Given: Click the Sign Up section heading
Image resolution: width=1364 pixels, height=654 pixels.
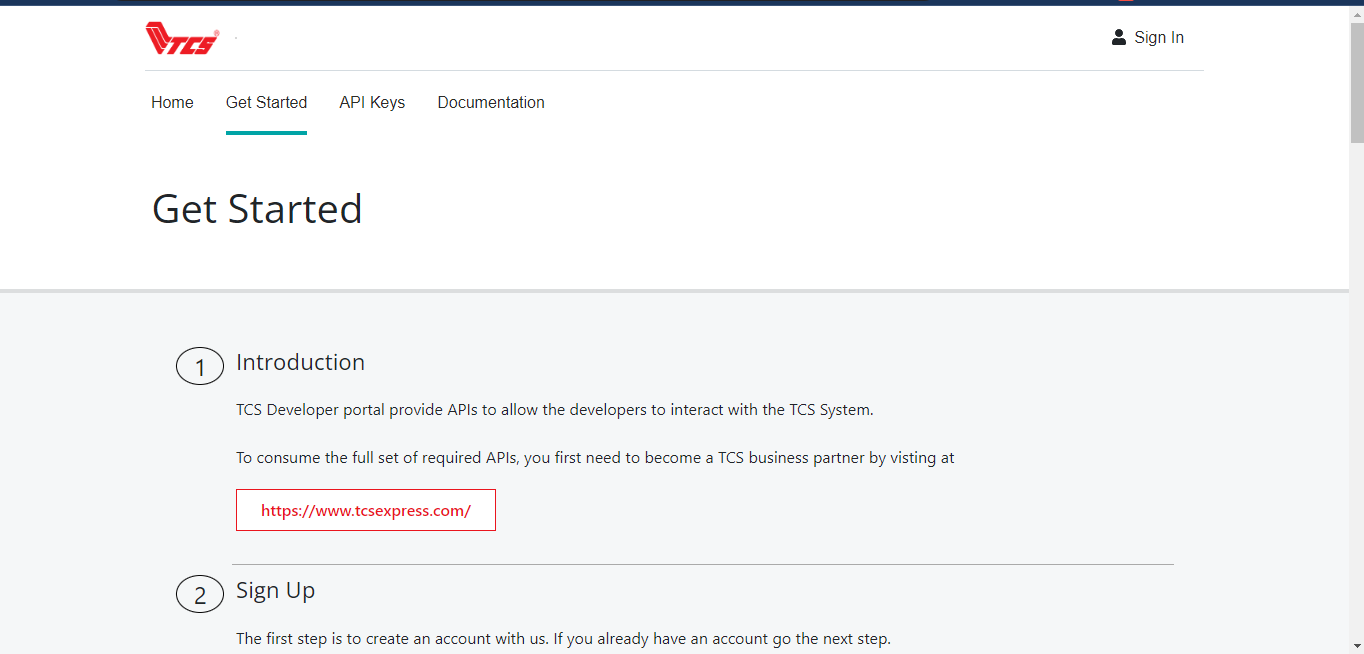Looking at the screenshot, I should (275, 590).
